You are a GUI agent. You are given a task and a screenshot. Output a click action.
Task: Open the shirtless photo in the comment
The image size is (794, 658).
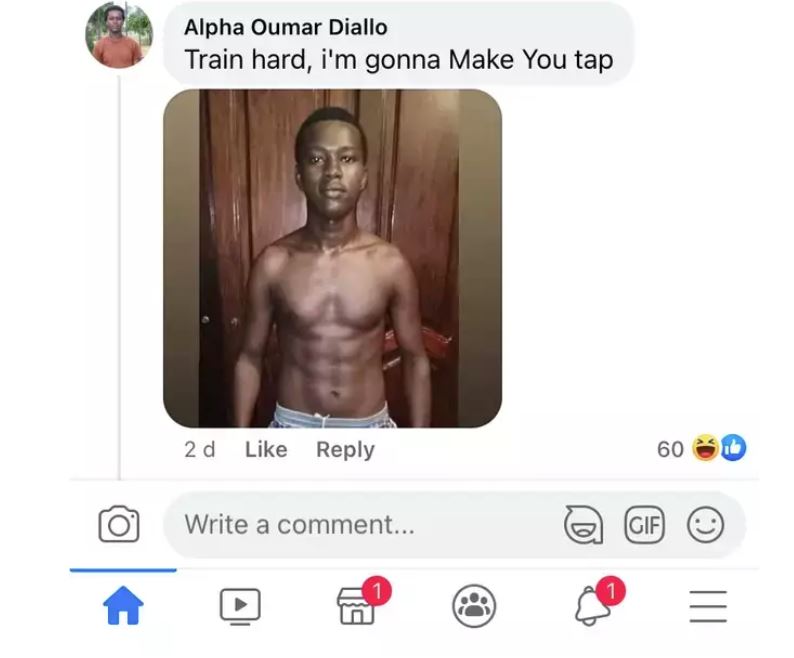tap(333, 258)
